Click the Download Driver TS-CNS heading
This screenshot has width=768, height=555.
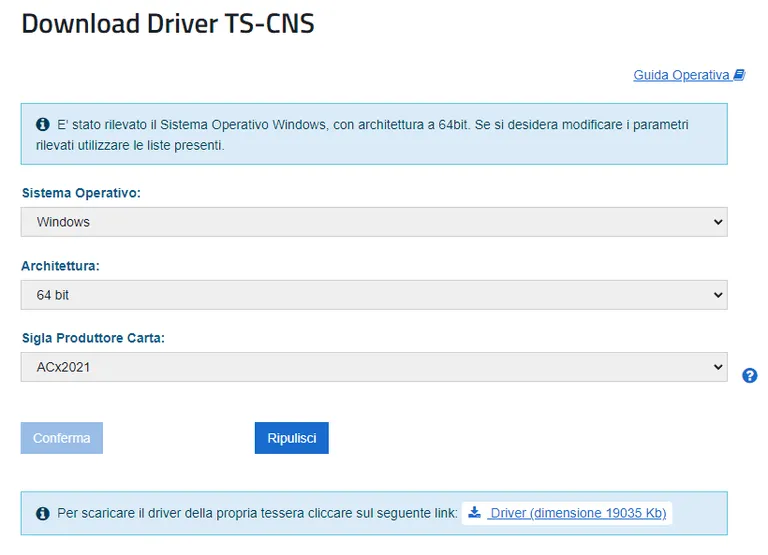(x=168, y=24)
